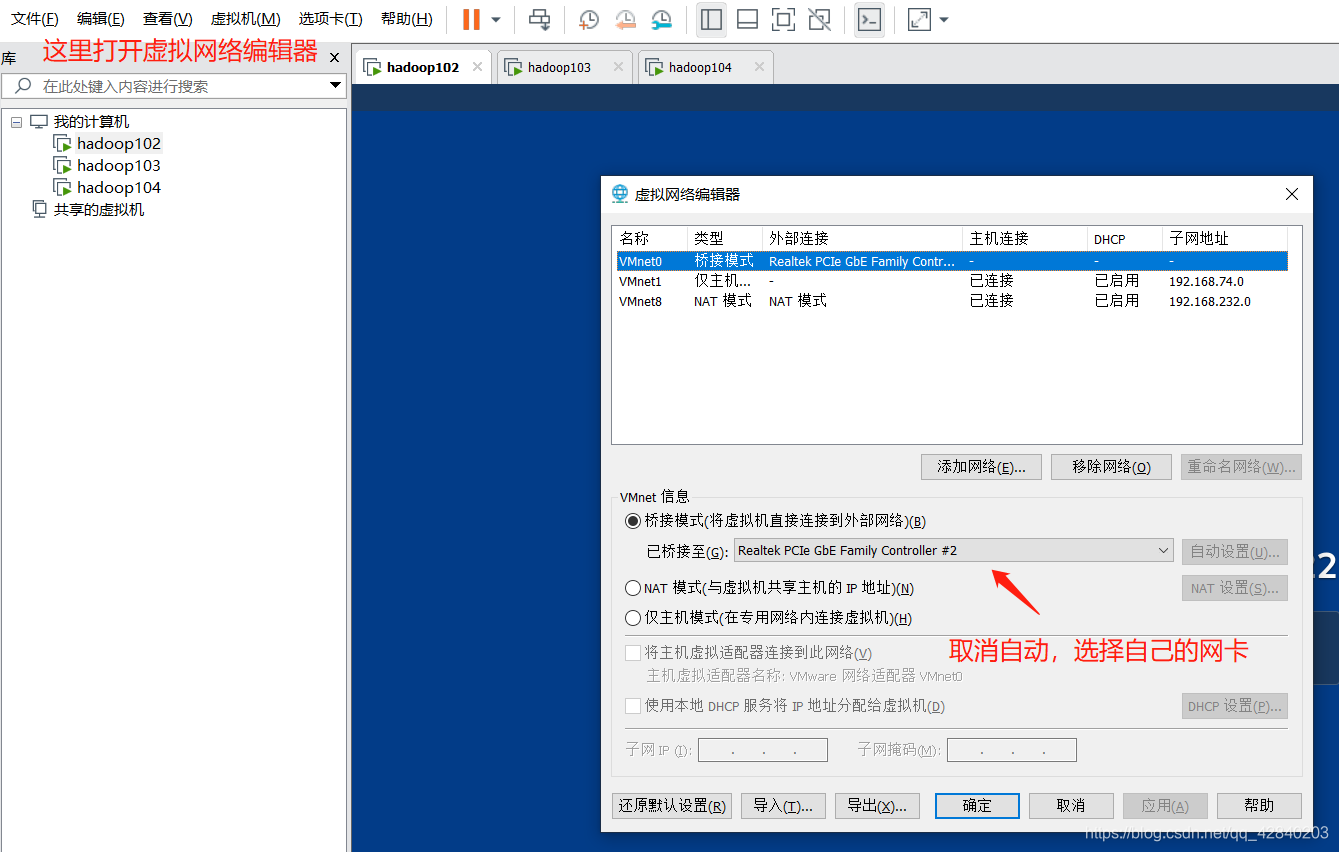The image size is (1339, 852).
Task: Select the 仅主机模式 radio button
Action: point(633,618)
